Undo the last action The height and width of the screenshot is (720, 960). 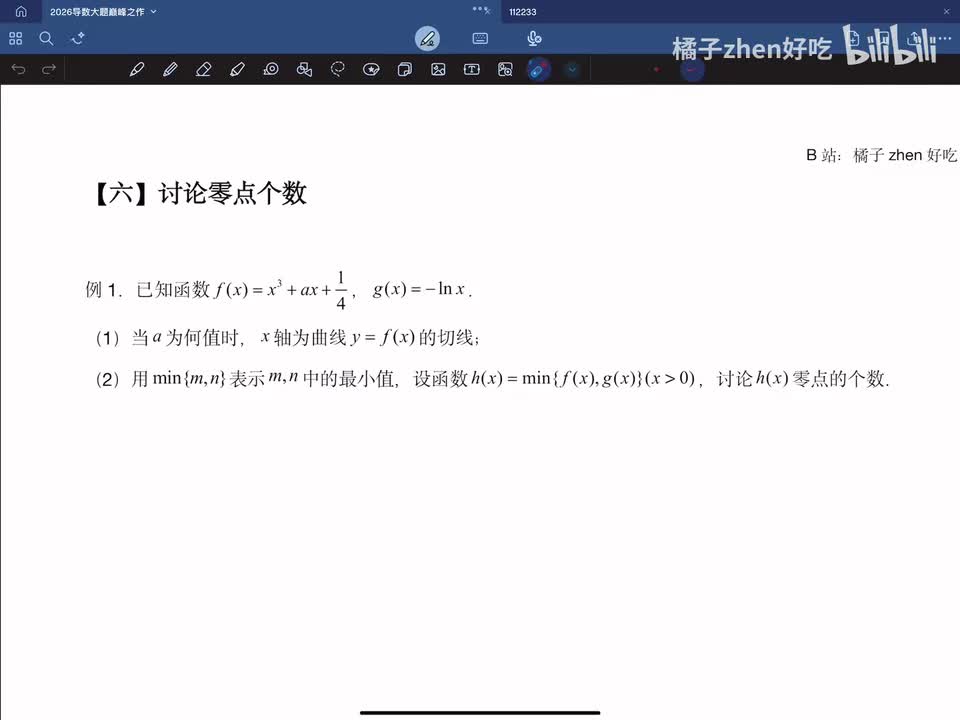tap(18, 69)
